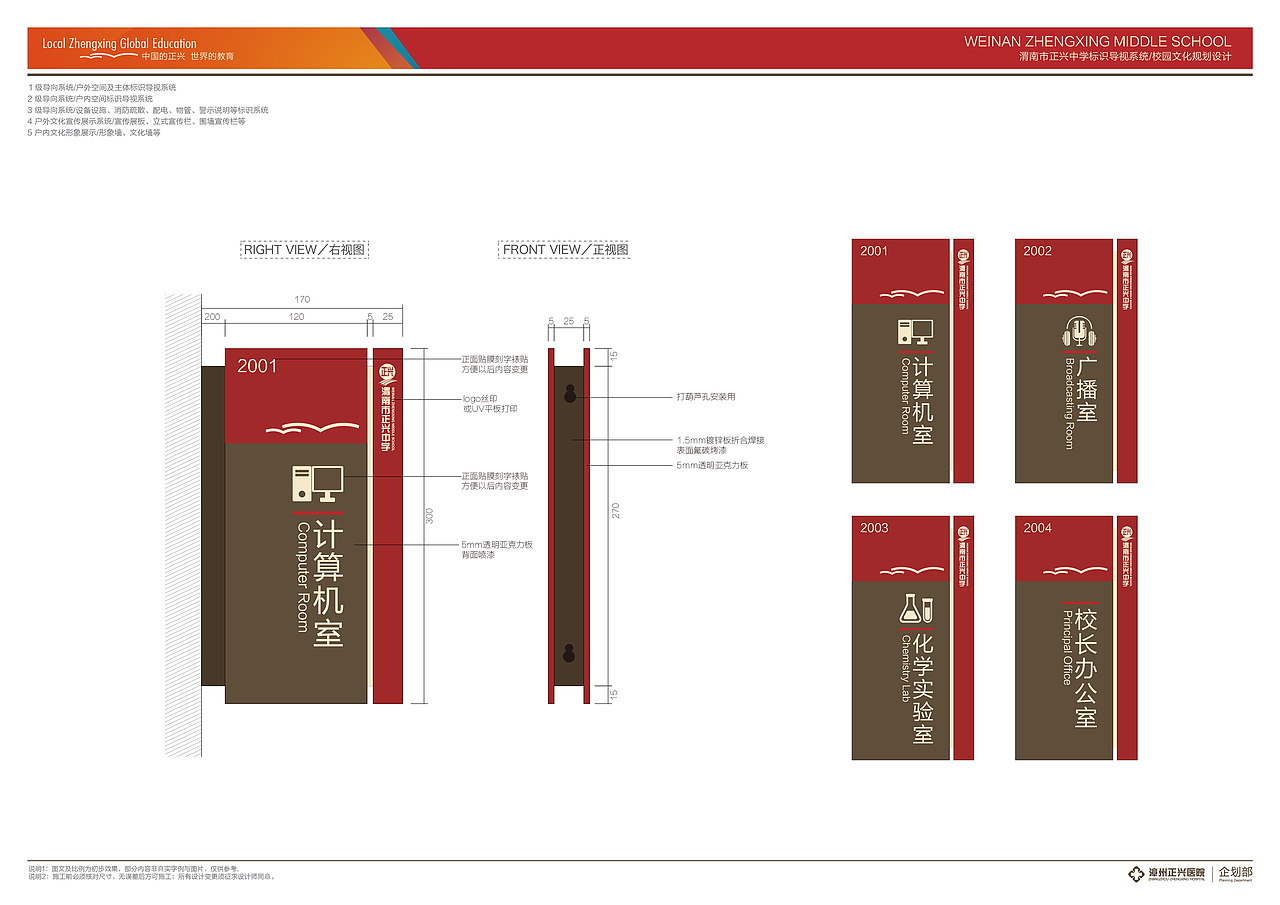Click the microphone headphones icon on sign 2002
The height and width of the screenshot is (905, 1280).
coord(1078,333)
